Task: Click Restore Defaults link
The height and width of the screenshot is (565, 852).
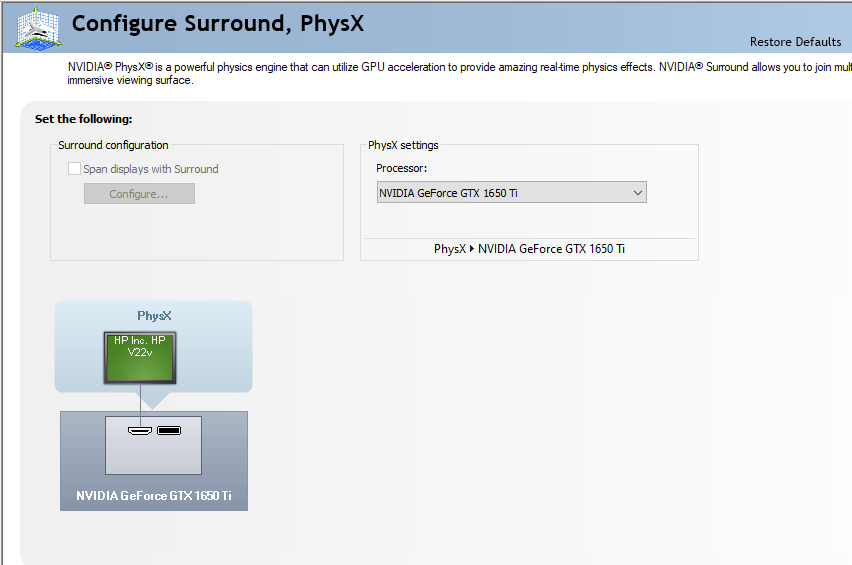Action: 795,42
